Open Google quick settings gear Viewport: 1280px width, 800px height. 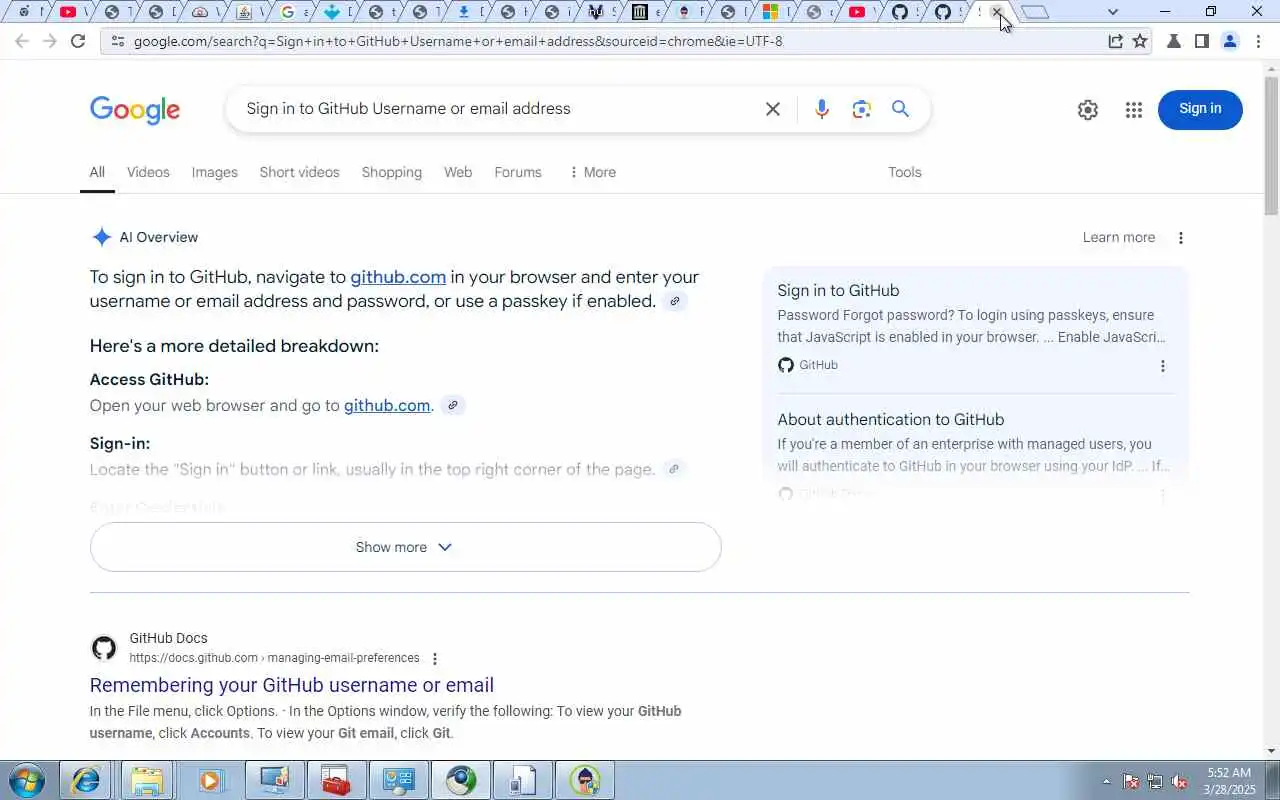(1088, 110)
